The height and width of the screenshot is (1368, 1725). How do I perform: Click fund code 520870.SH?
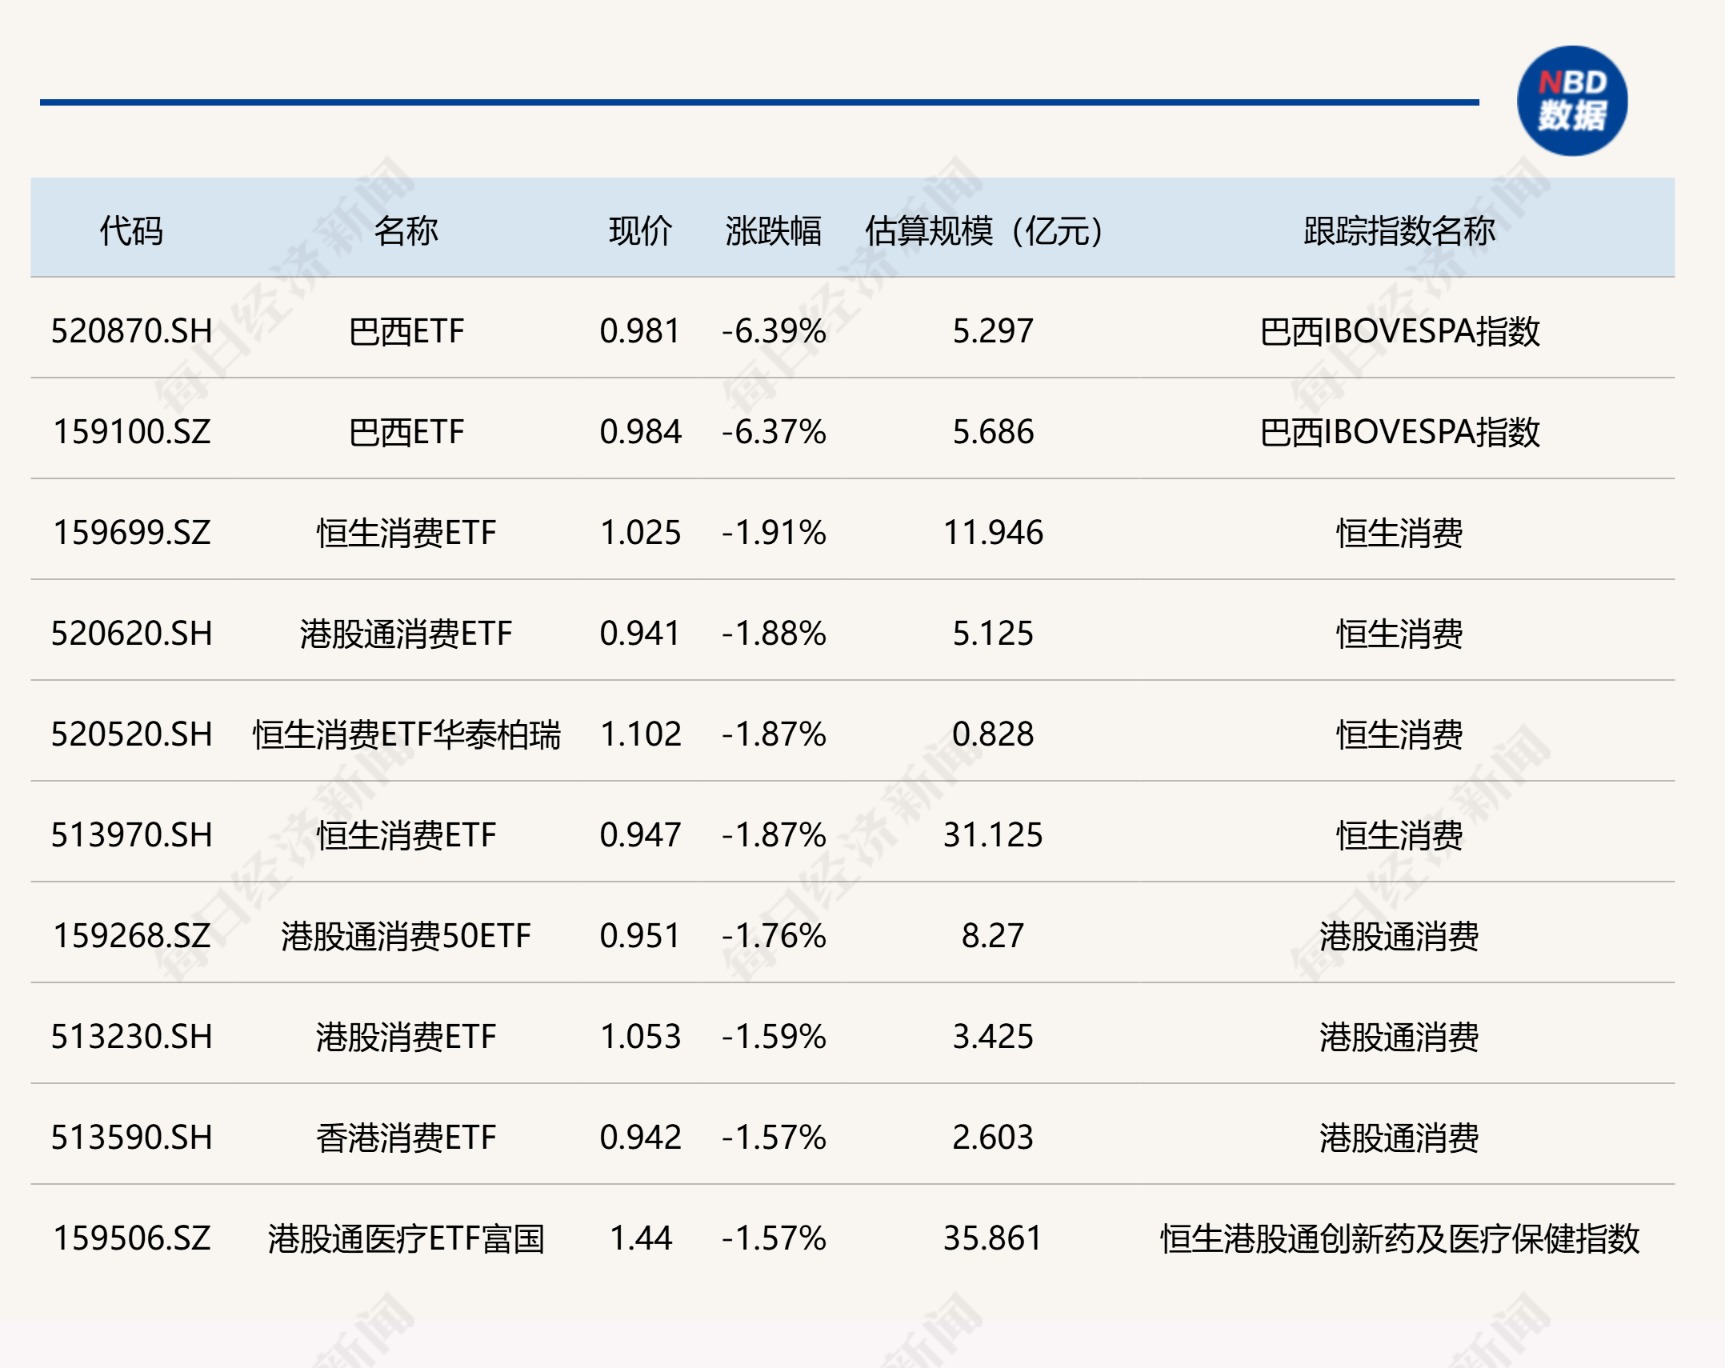click(x=131, y=331)
